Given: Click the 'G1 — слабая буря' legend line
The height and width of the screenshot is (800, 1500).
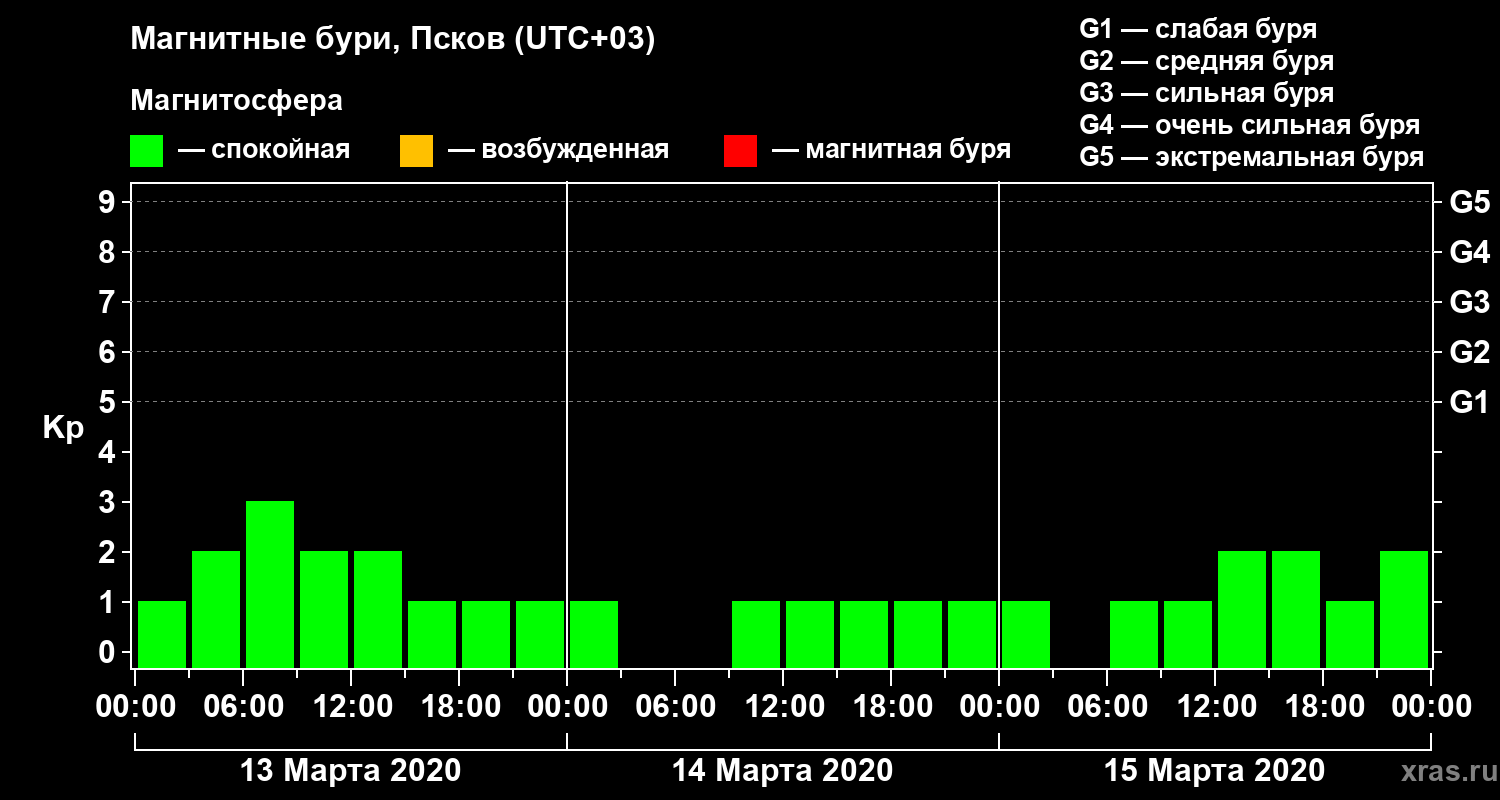Looking at the screenshot, I should (1198, 29).
